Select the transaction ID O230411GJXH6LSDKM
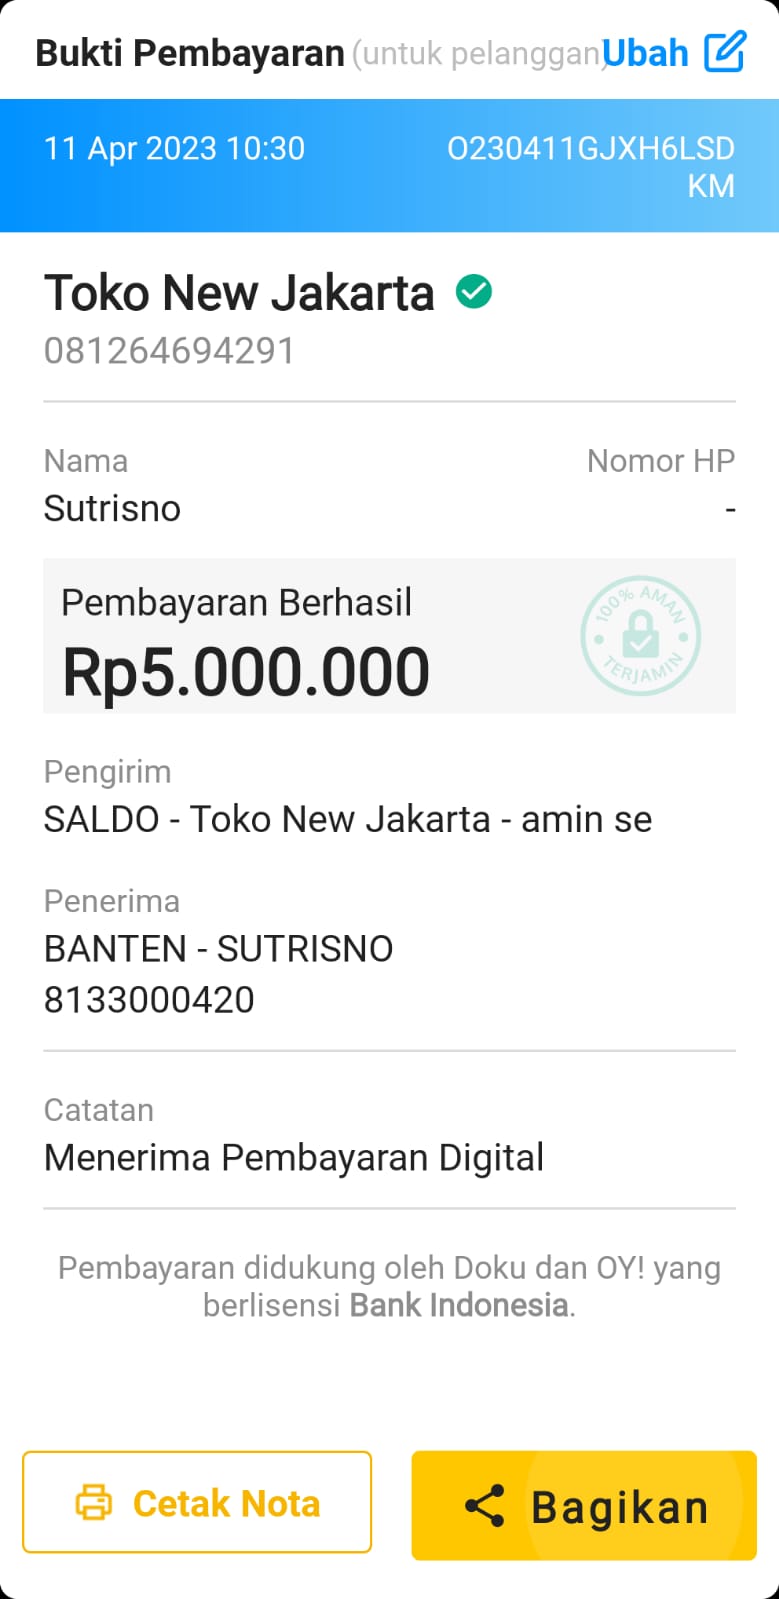This screenshot has width=779, height=1599. pyautogui.click(x=591, y=166)
